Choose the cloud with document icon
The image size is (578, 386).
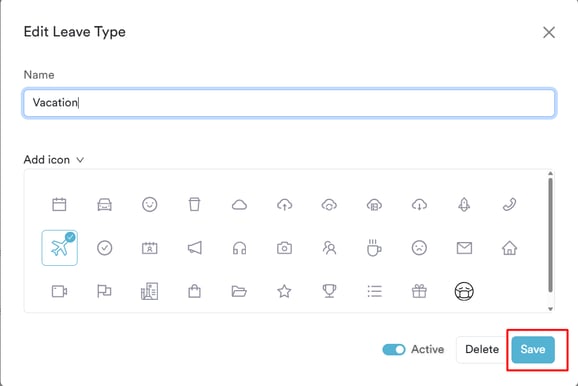tap(375, 204)
